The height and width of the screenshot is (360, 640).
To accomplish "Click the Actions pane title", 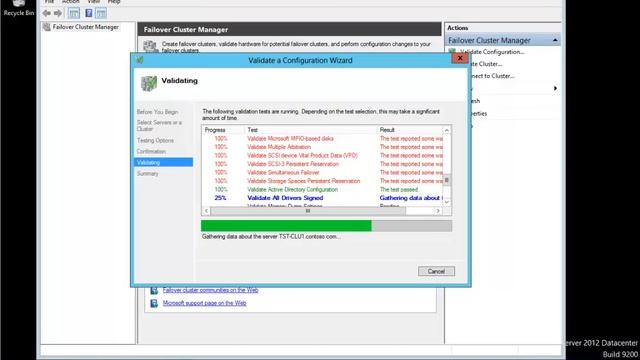I will click(458, 28).
